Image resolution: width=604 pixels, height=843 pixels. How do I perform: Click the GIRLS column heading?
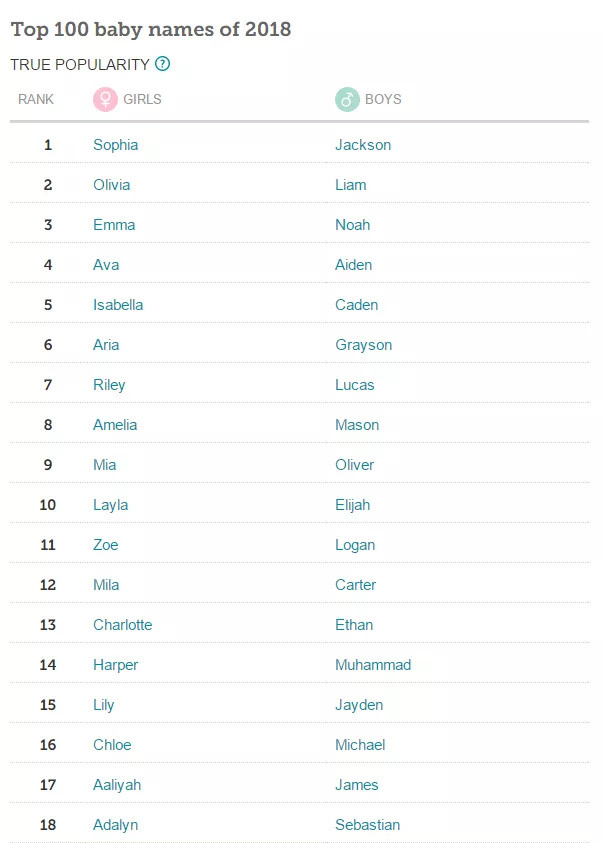142,99
